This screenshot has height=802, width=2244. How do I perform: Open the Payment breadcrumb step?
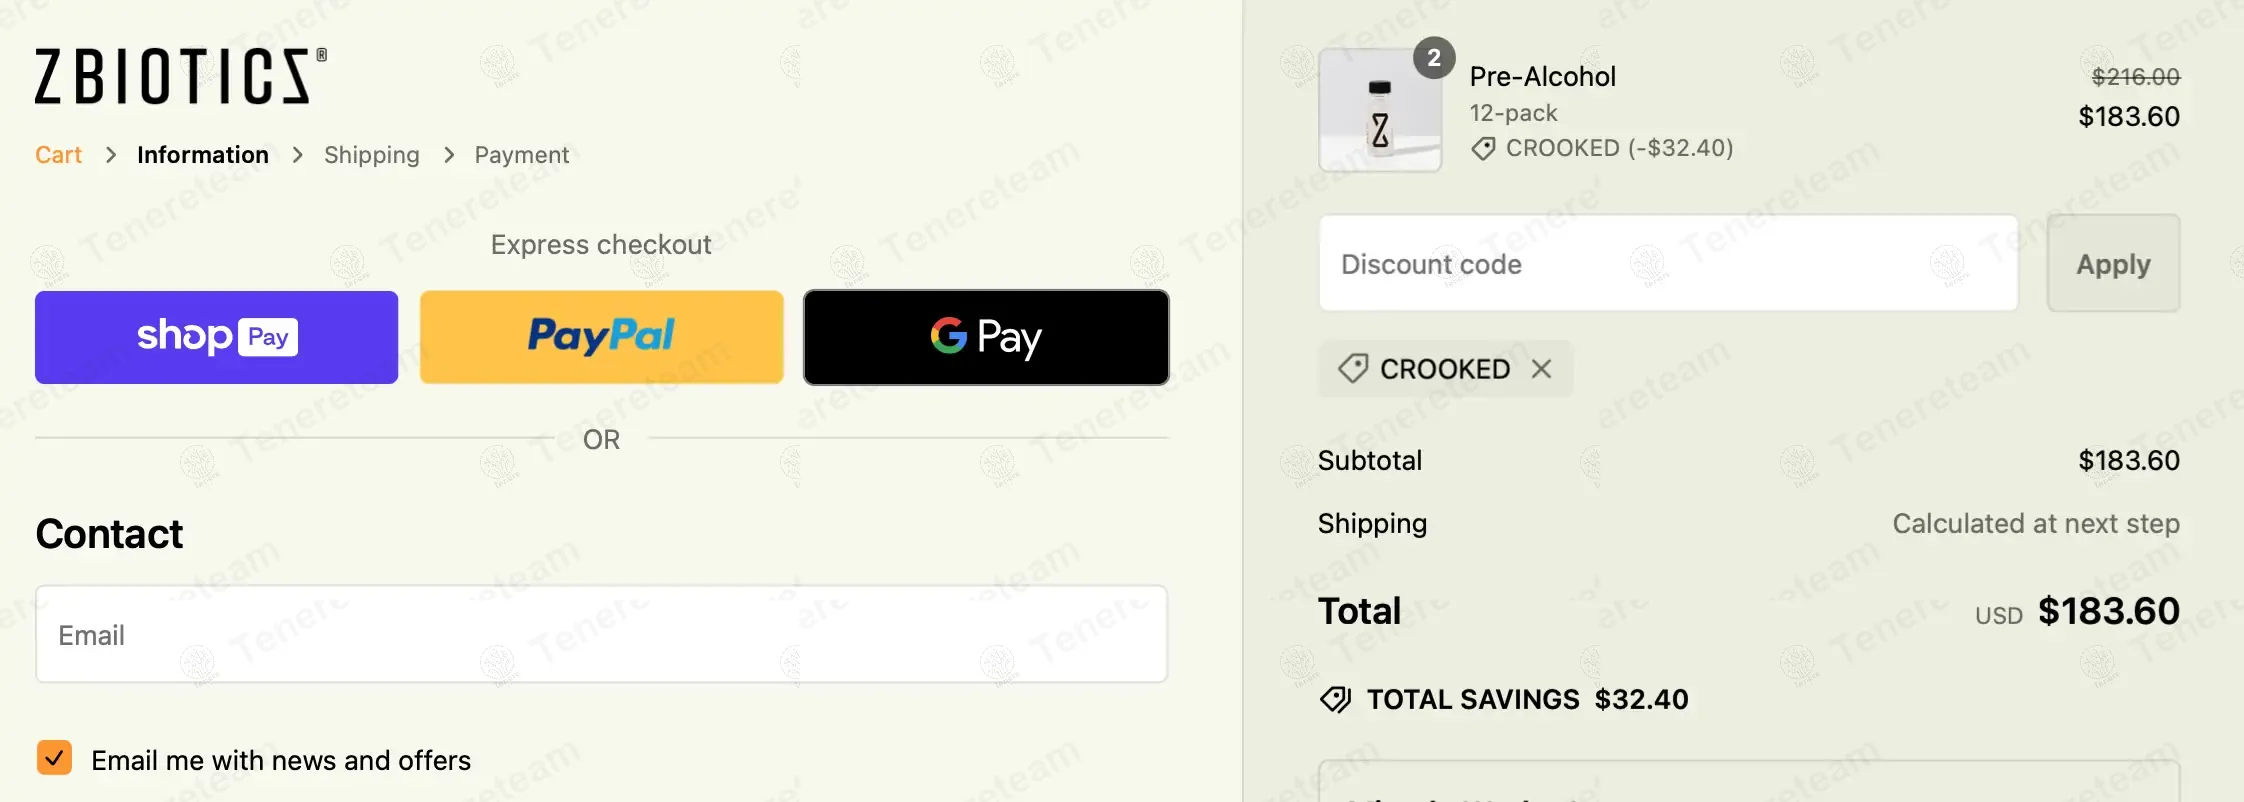pyautogui.click(x=521, y=155)
